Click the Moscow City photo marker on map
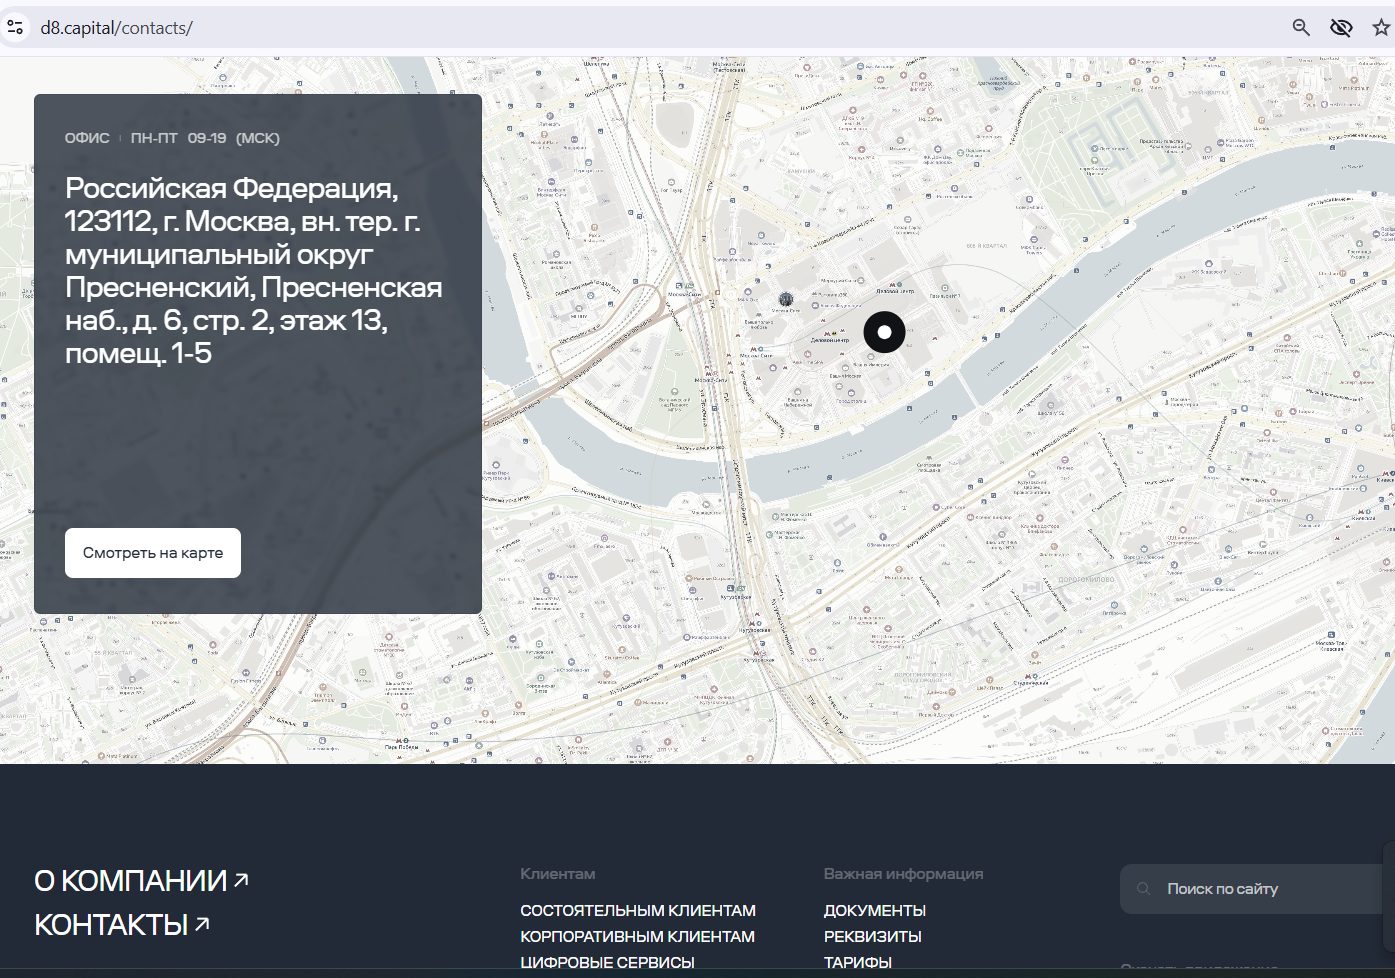Screen dimensions: 1395x978 786,299
